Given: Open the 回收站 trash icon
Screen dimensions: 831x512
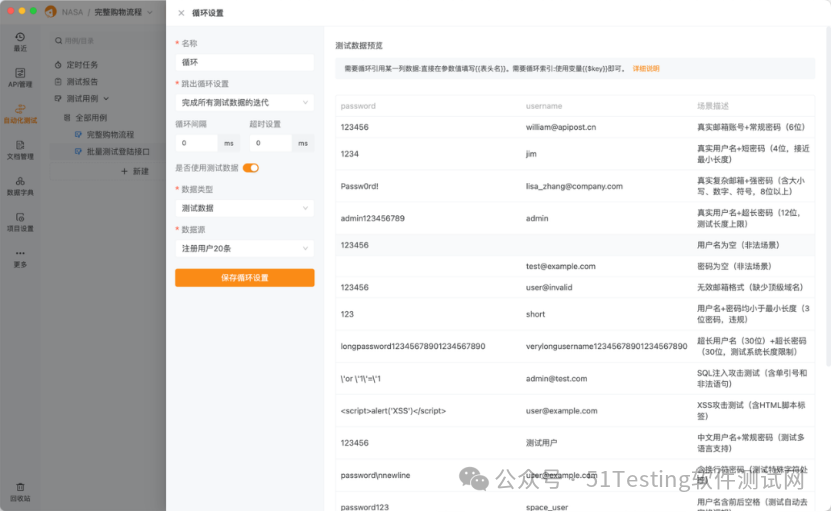Looking at the screenshot, I should pos(20,487).
